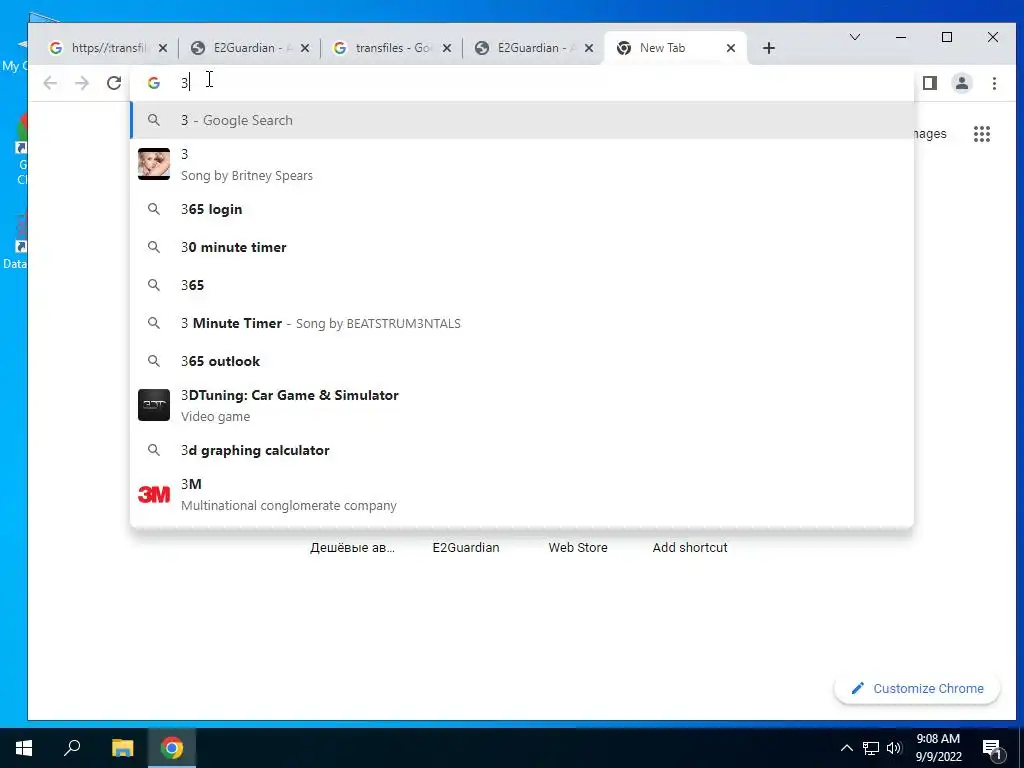Close the New Tab tab
The height and width of the screenshot is (768, 1024).
coord(731,48)
